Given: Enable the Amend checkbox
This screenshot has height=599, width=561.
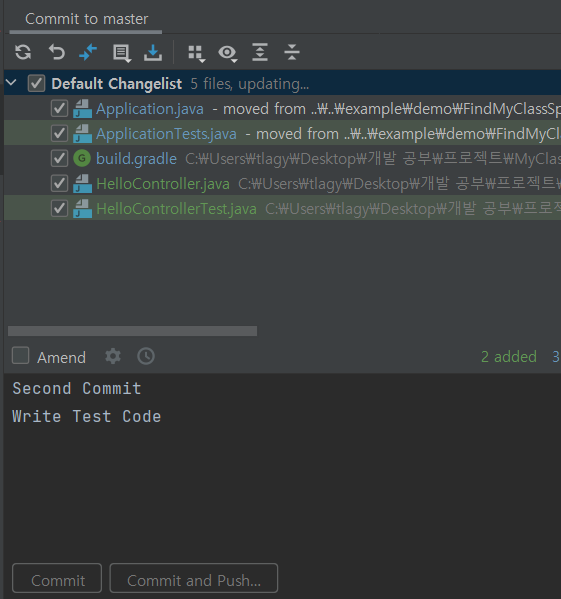Looking at the screenshot, I should (20, 355).
